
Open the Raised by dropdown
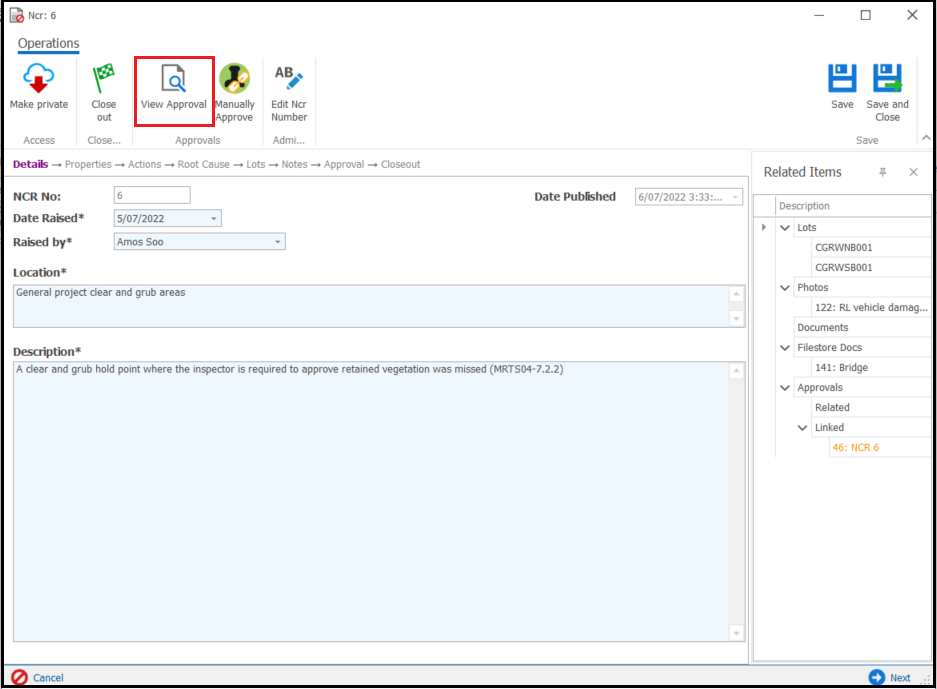[277, 242]
